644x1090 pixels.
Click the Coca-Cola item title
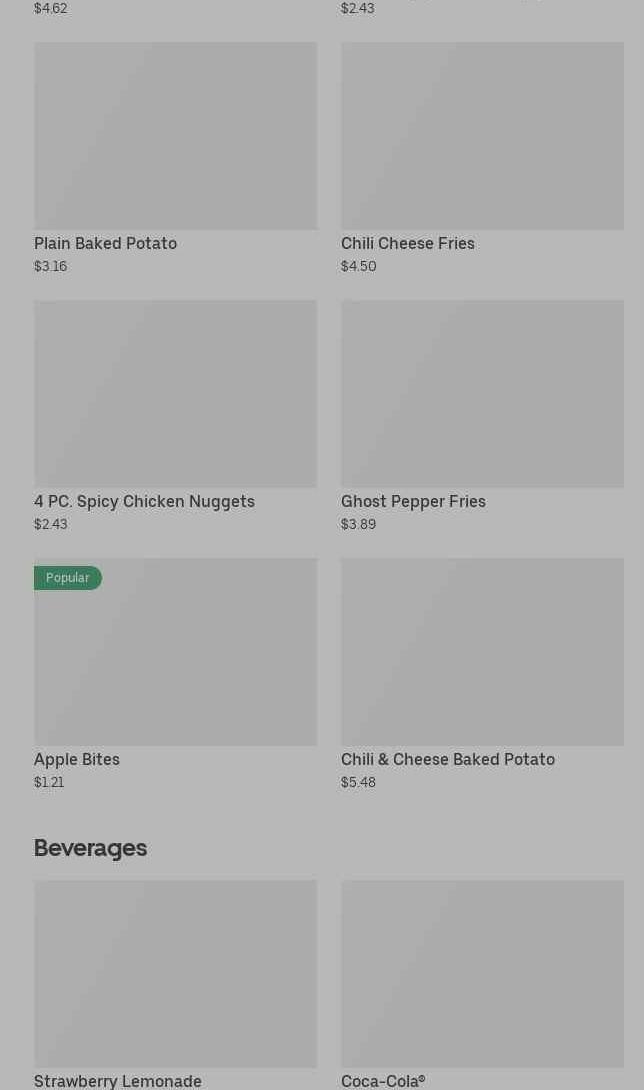[x=382, y=1080]
